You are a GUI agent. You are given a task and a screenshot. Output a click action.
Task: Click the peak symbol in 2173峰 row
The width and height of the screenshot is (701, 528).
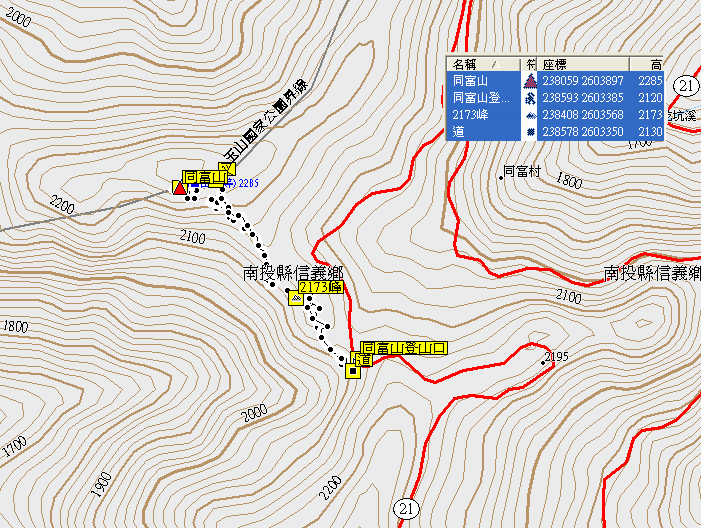[530, 115]
